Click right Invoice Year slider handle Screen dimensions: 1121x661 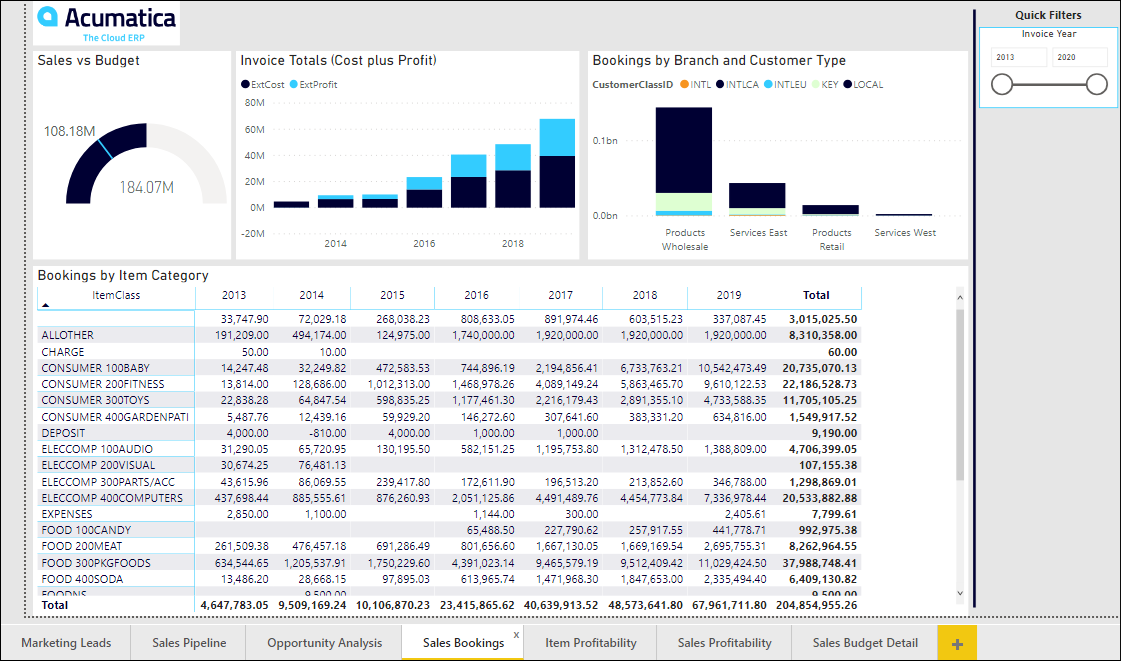[1096, 85]
